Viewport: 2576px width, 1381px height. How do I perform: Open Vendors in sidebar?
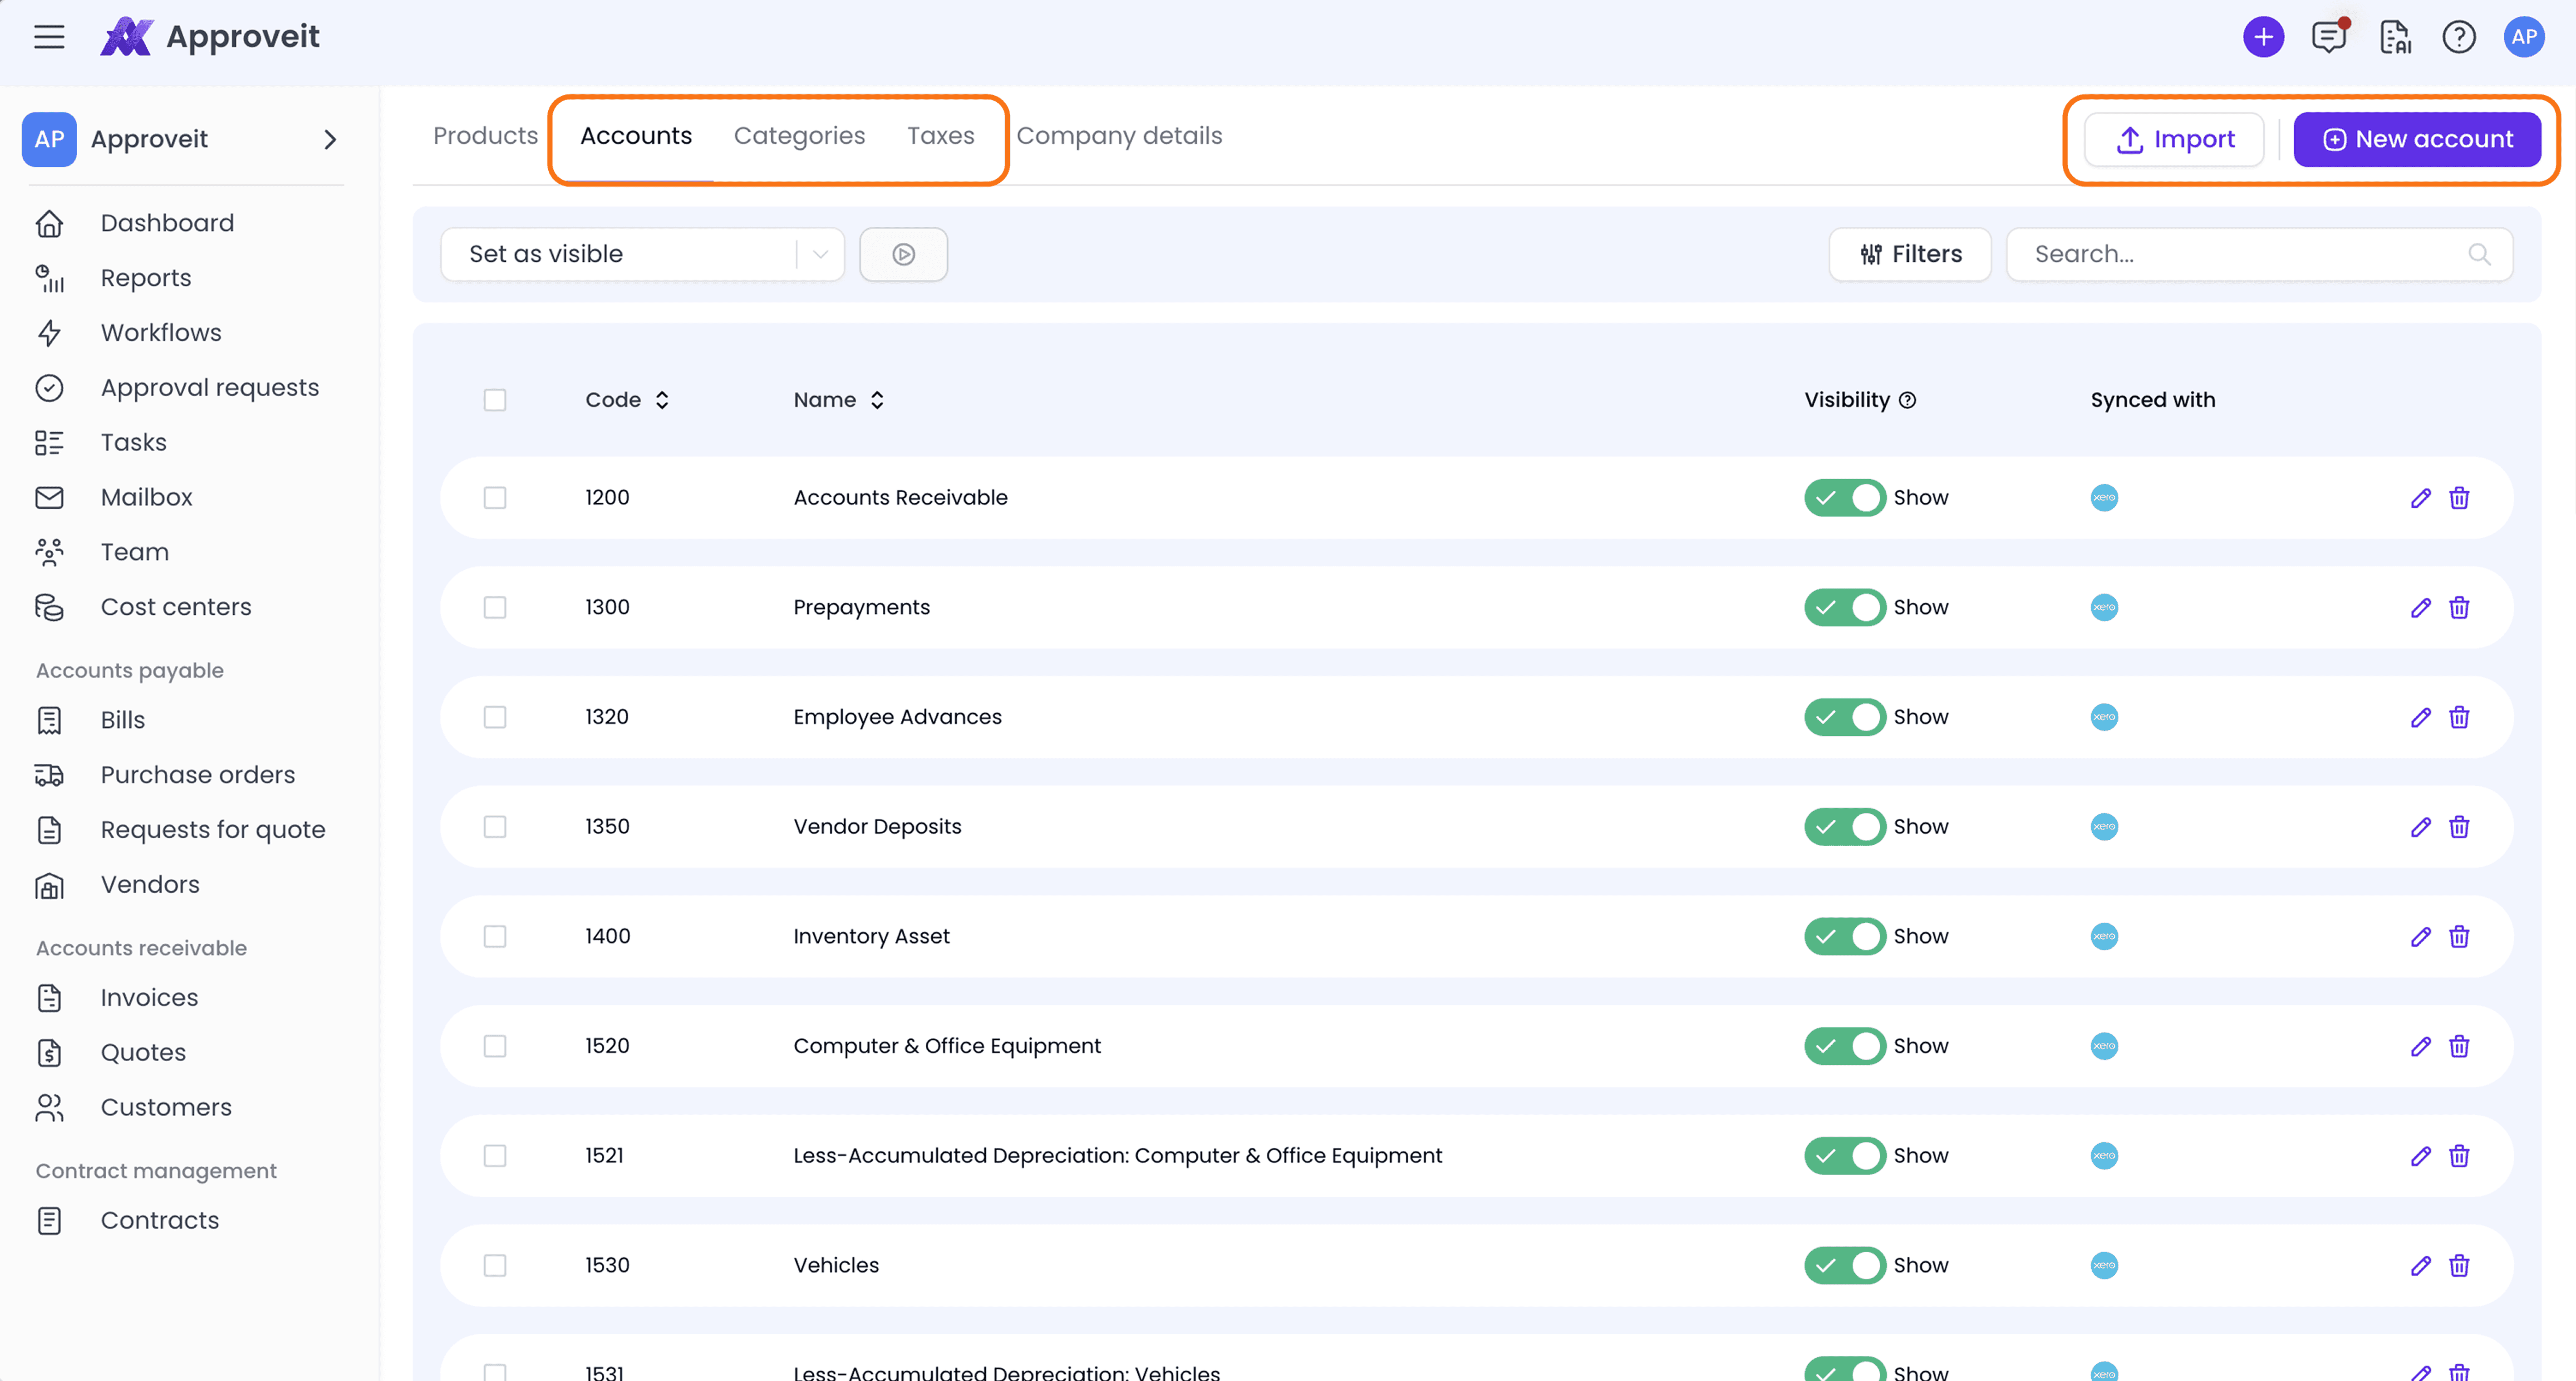(x=150, y=885)
